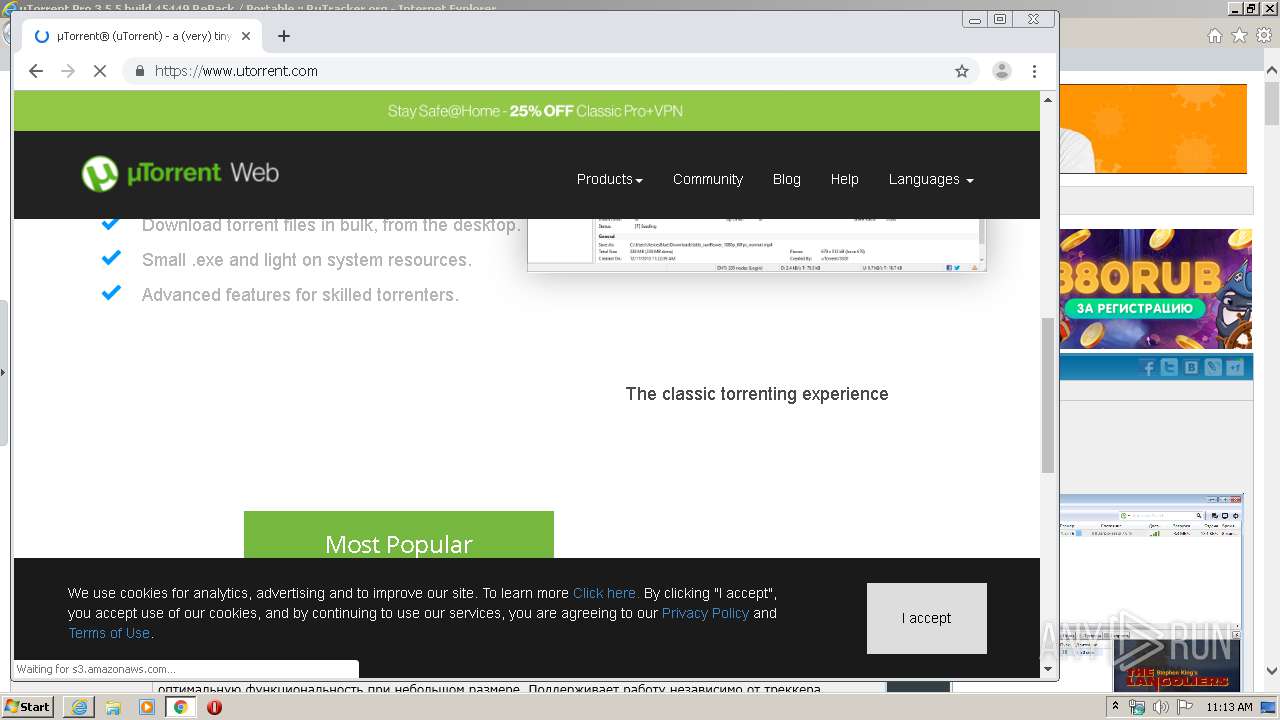Open the red Opera icon in taskbar

coord(214,707)
